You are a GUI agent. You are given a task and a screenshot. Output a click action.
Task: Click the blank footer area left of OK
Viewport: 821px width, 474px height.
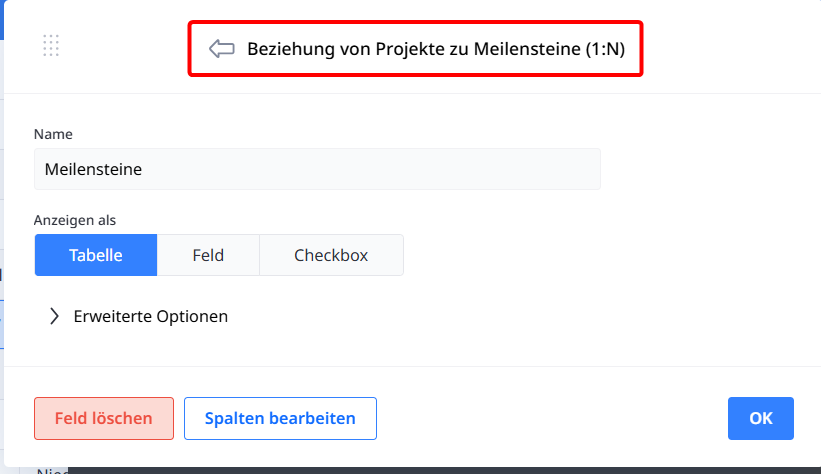(550, 418)
